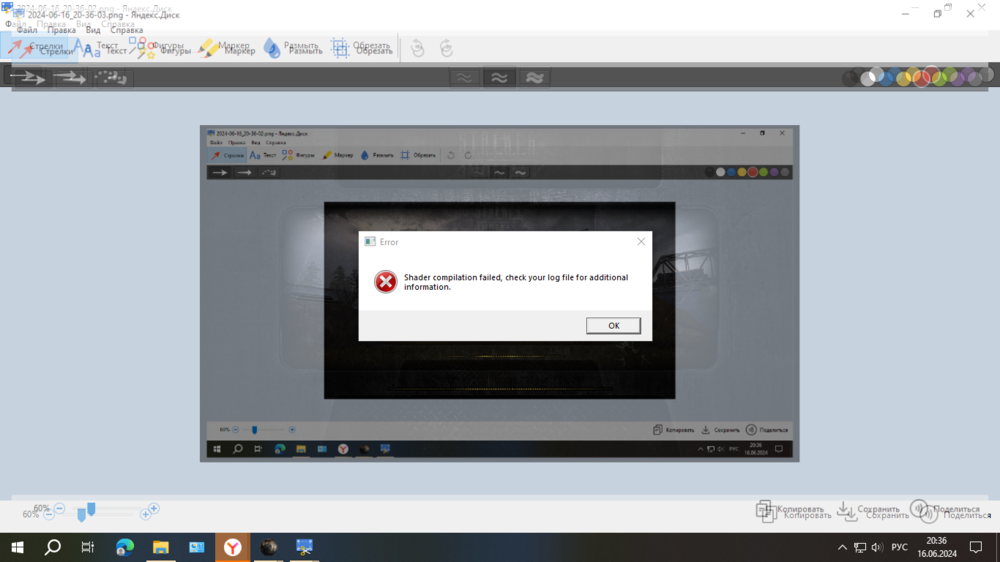Open the volume control in the tray
1000x562 pixels.
point(878,547)
